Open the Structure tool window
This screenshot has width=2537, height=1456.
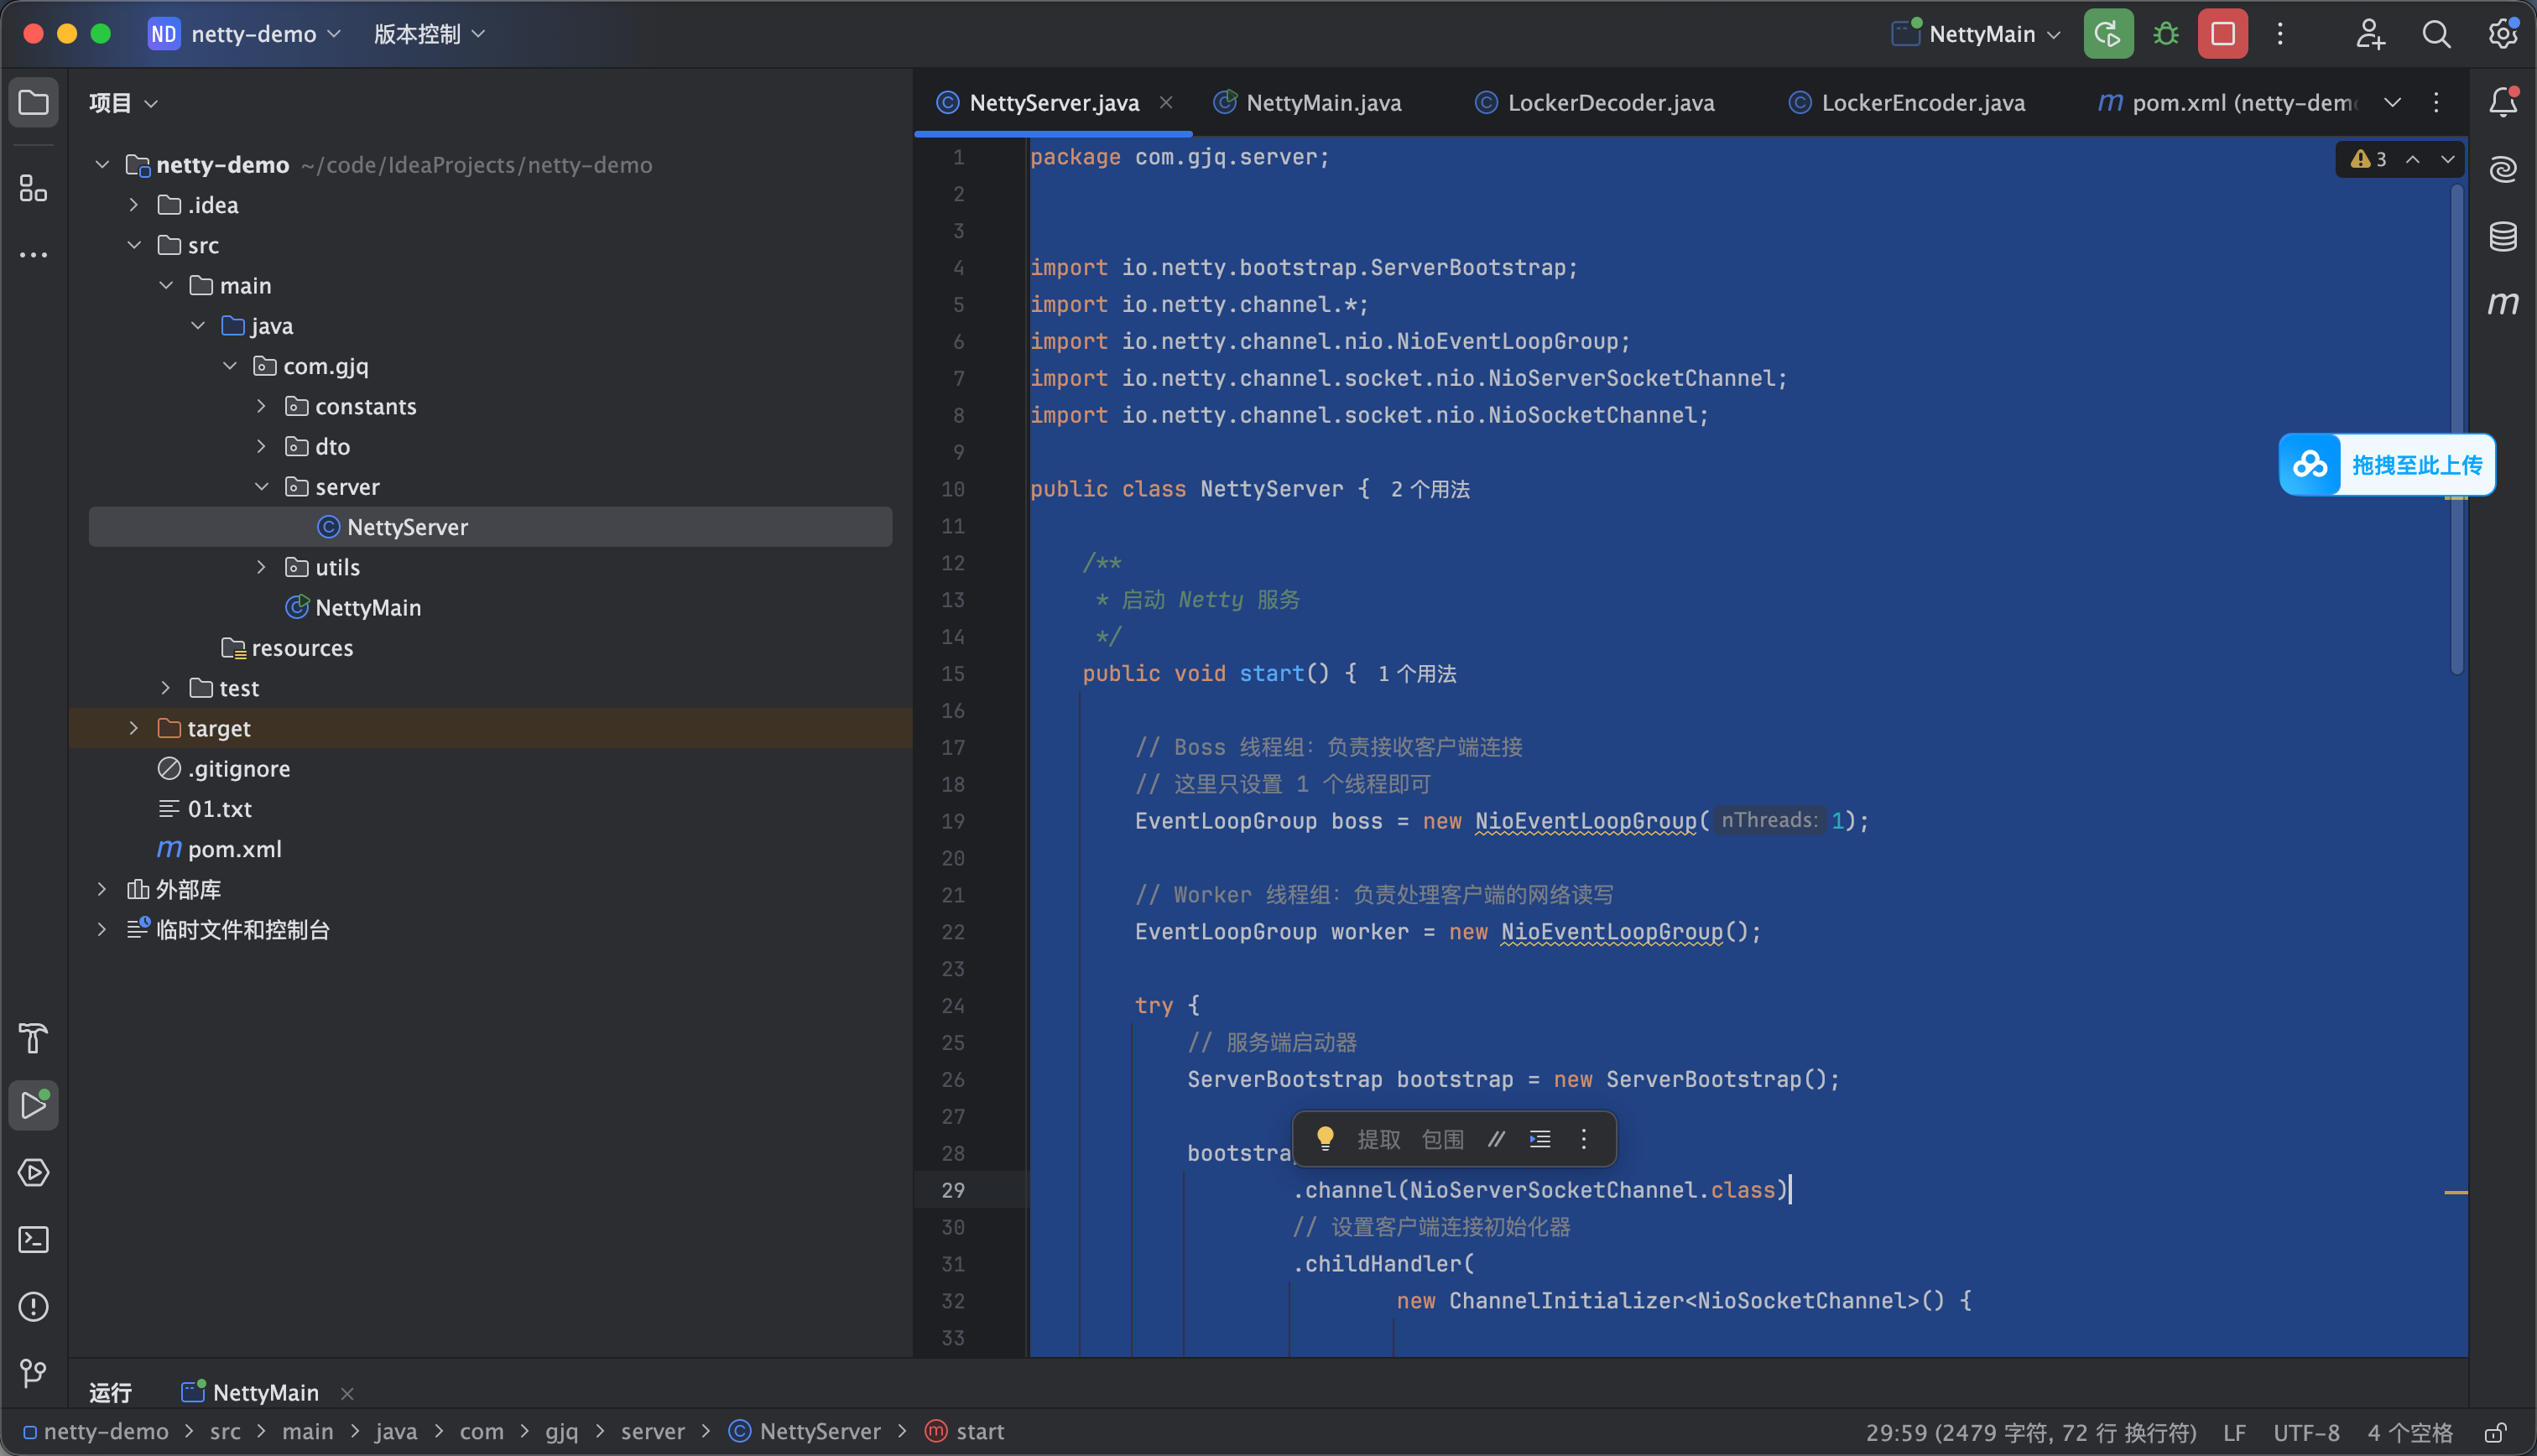(33, 188)
